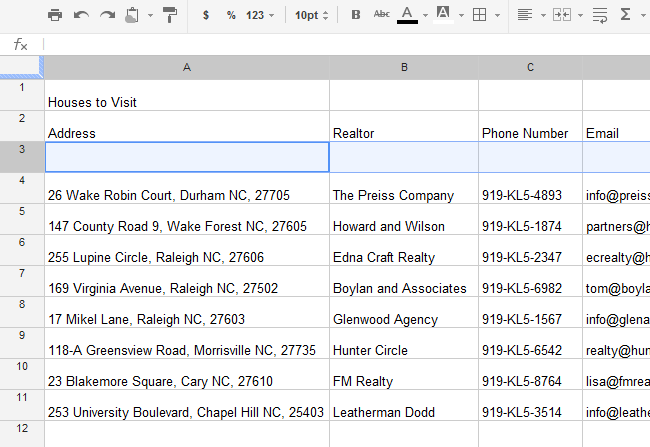The image size is (650, 447).
Task: Click cell "253 University Boulevard, Chapel Hill"
Action: (187, 405)
